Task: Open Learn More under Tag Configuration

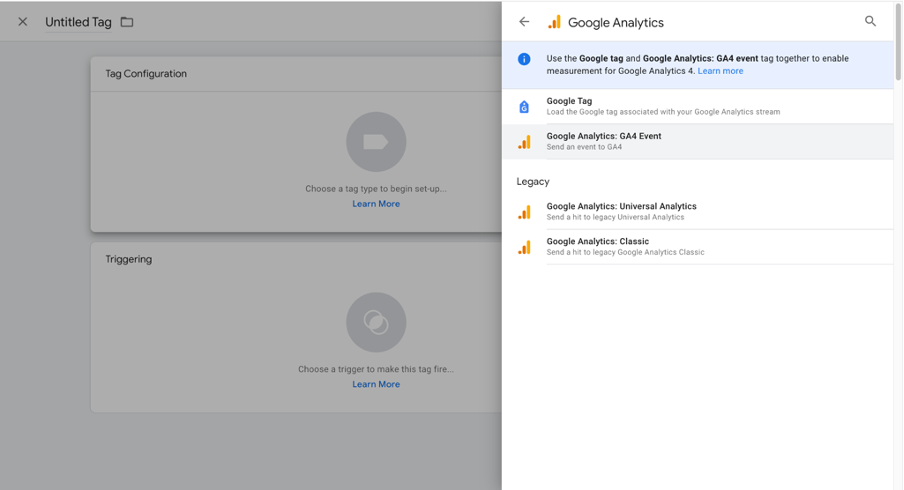Action: [x=376, y=204]
